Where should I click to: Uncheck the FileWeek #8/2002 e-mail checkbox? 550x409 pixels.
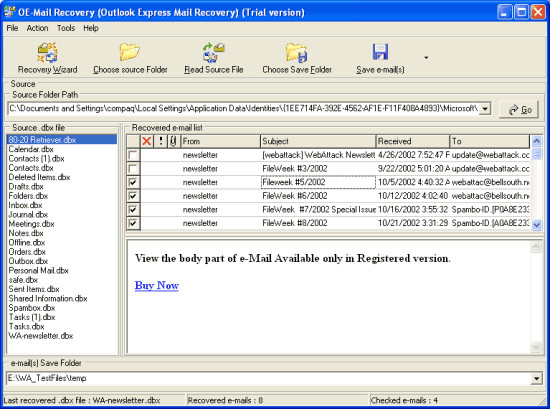coord(133,223)
